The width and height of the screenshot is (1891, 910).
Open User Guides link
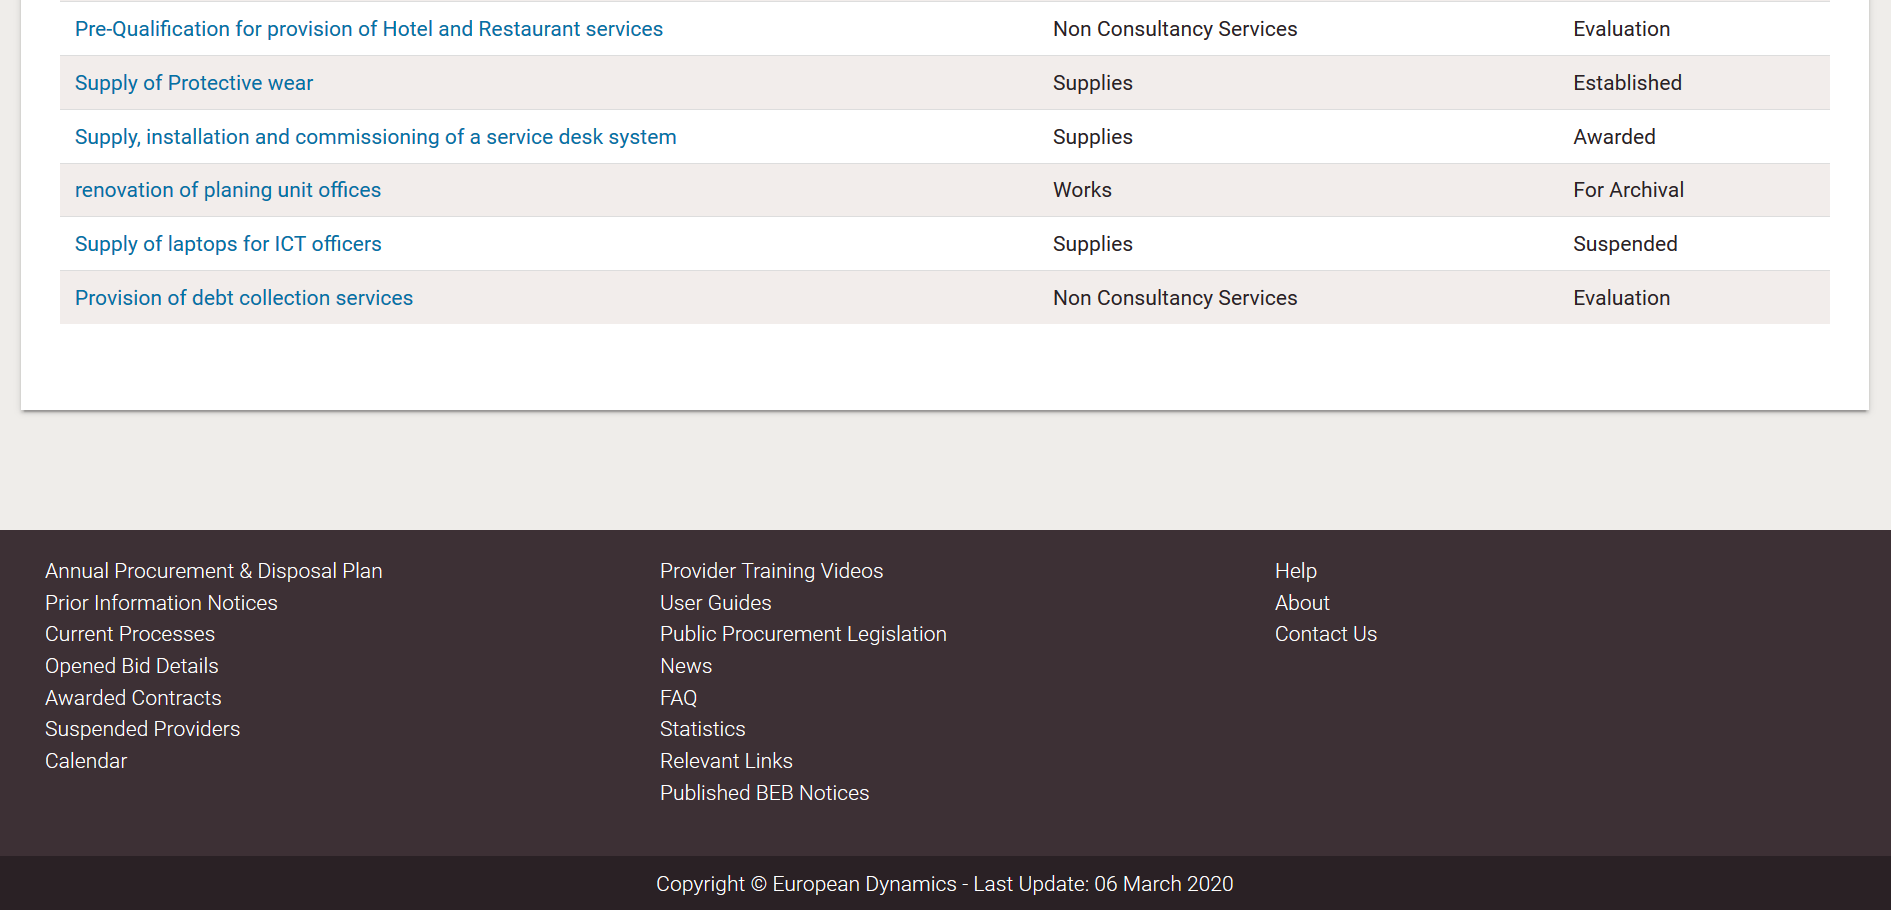pos(715,603)
